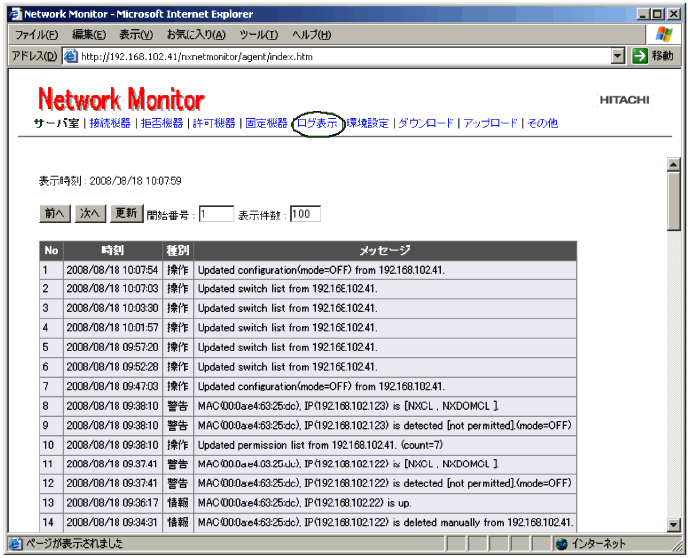The height and width of the screenshot is (558, 688).
Task: Click row 1 Updated configuration message
Action: [321, 270]
